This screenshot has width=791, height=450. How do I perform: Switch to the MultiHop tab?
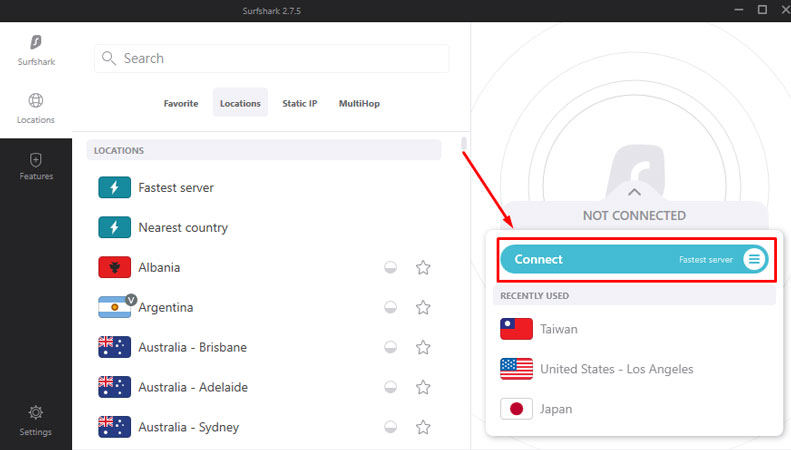coord(359,103)
